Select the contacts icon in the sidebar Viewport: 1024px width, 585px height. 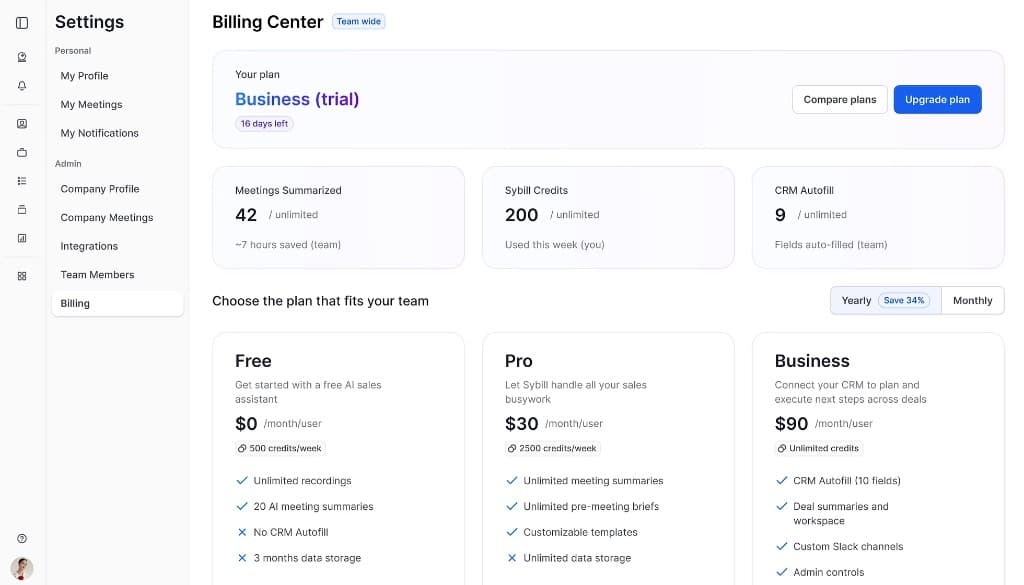pyautogui.click(x=22, y=123)
